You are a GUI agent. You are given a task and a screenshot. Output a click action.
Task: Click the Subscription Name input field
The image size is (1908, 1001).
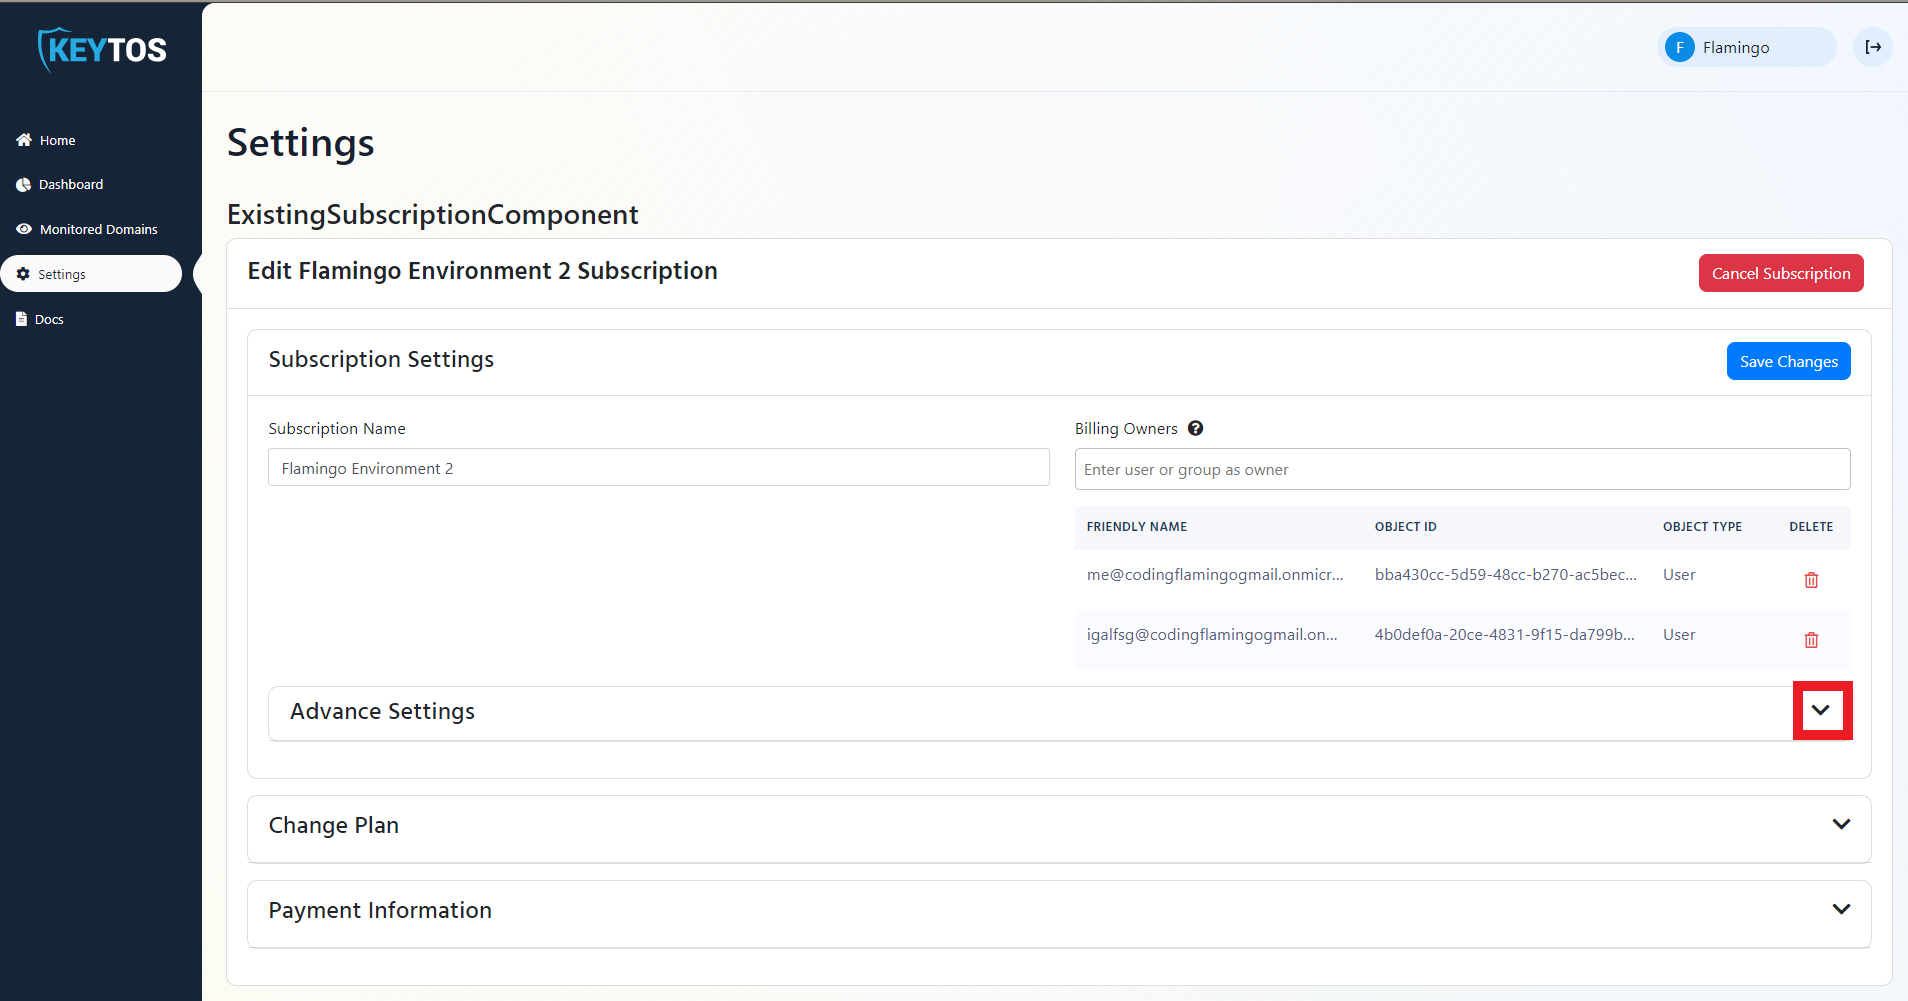pos(659,467)
